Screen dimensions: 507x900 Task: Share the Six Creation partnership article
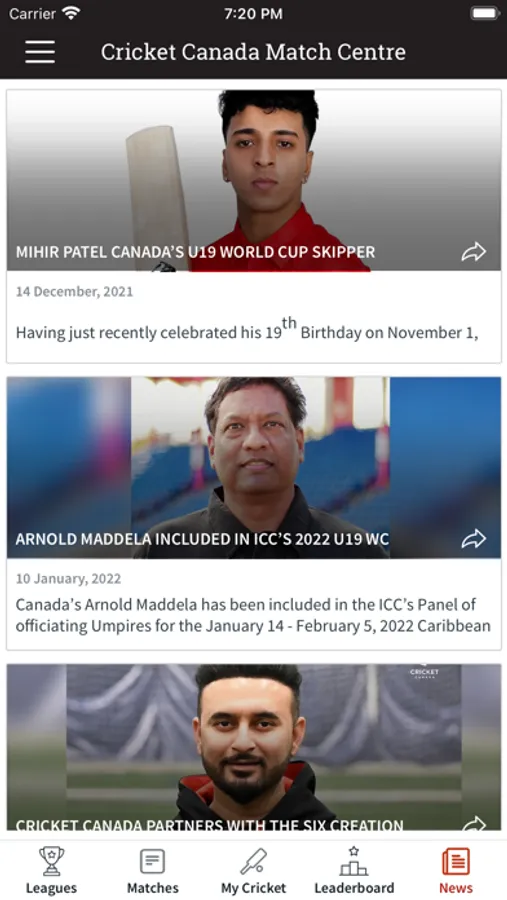pos(474,824)
